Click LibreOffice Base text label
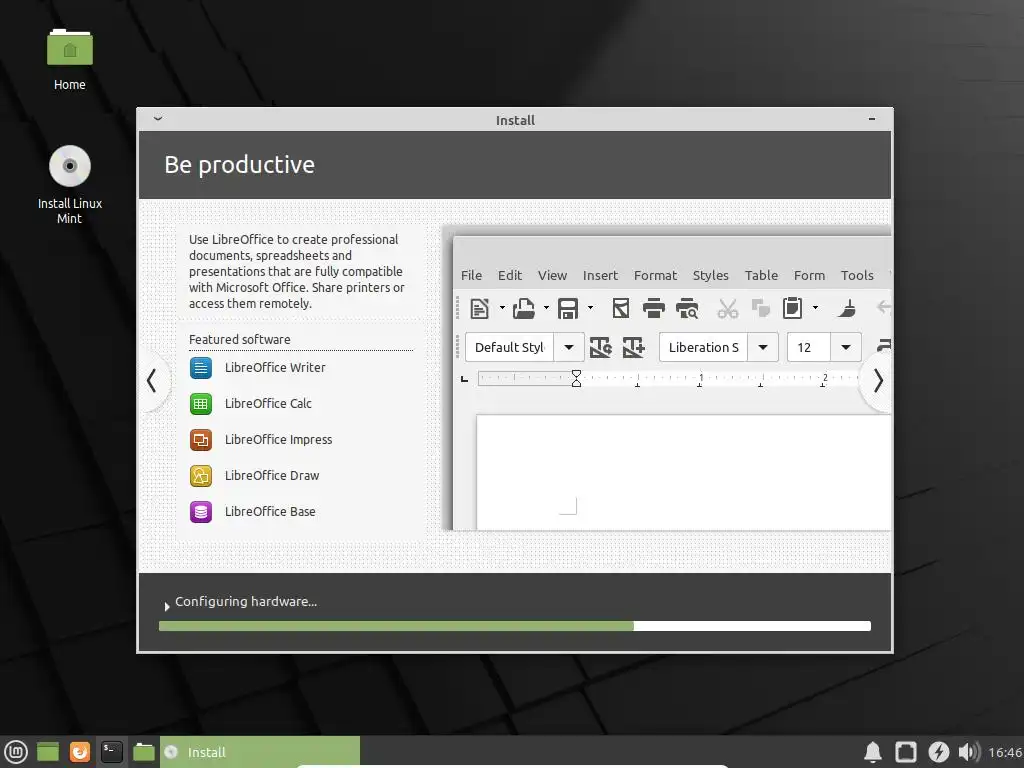Image resolution: width=1024 pixels, height=768 pixels. 270,511
